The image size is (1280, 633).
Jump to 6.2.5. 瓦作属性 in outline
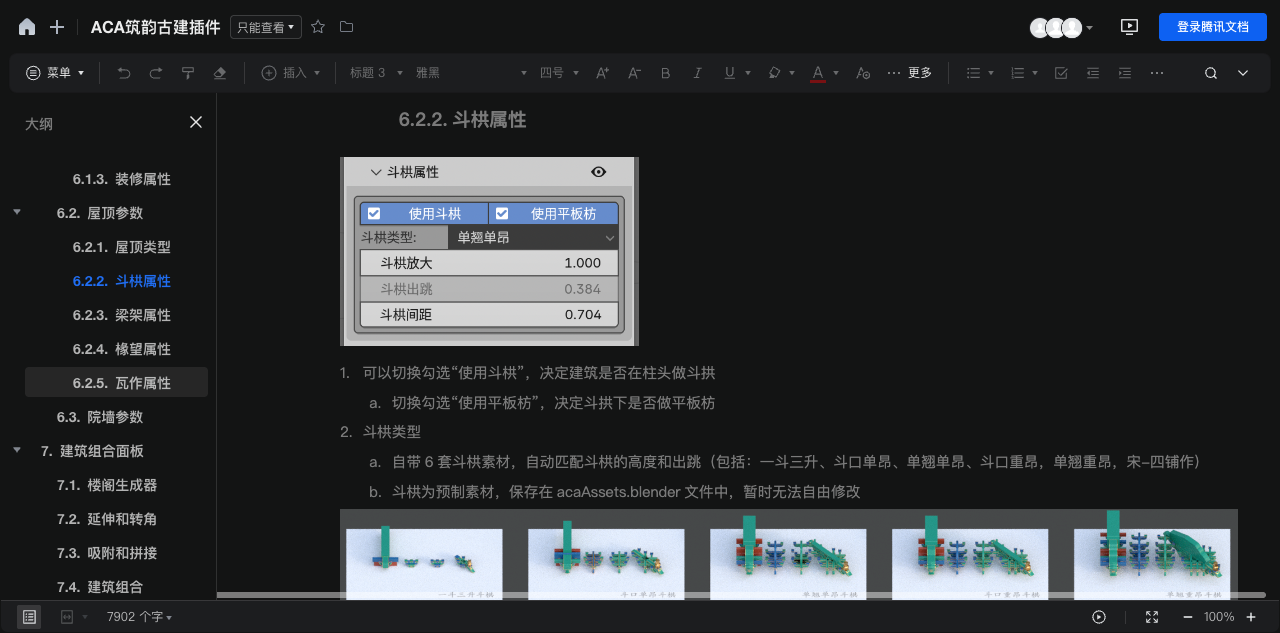[x=116, y=383]
